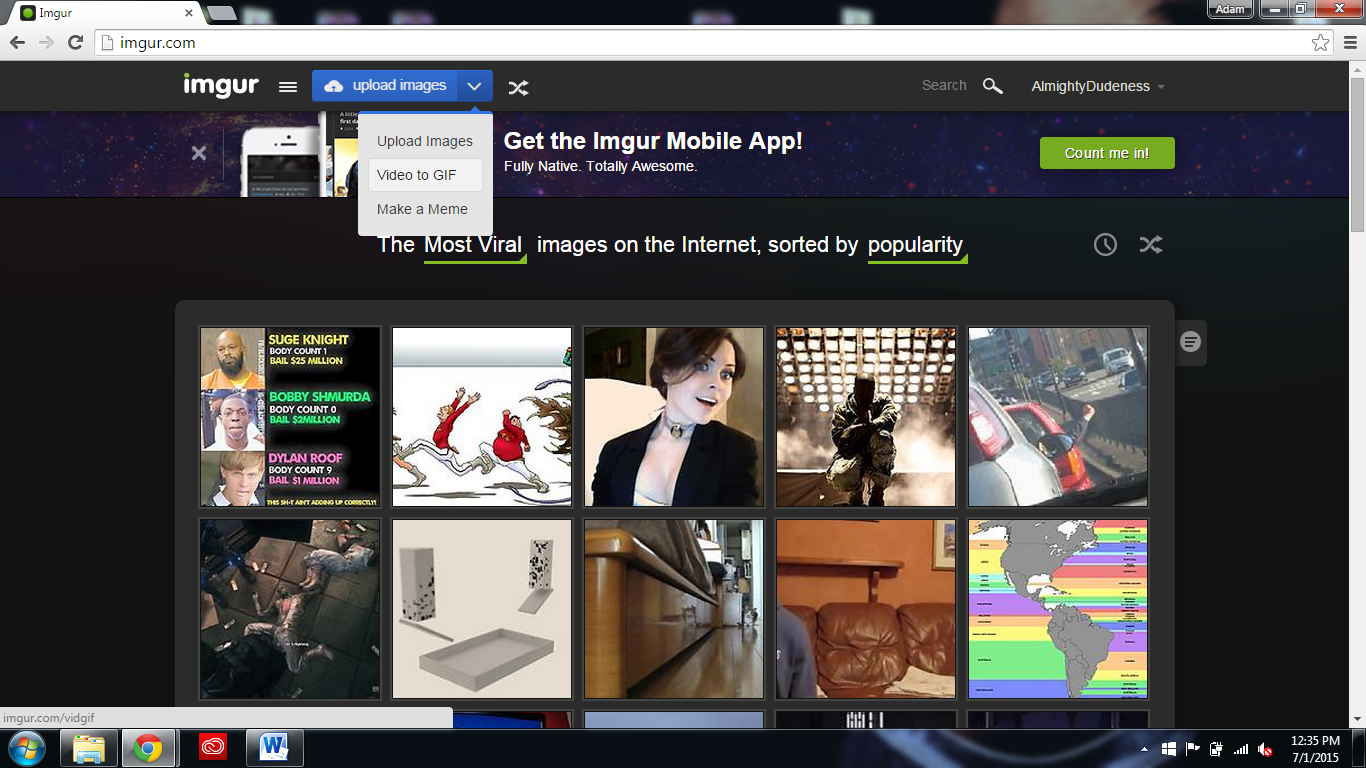Viewport: 1366px width, 768px height.
Task: Open the AlmightyDudeness account dropdown
Action: pyautogui.click(x=1098, y=86)
